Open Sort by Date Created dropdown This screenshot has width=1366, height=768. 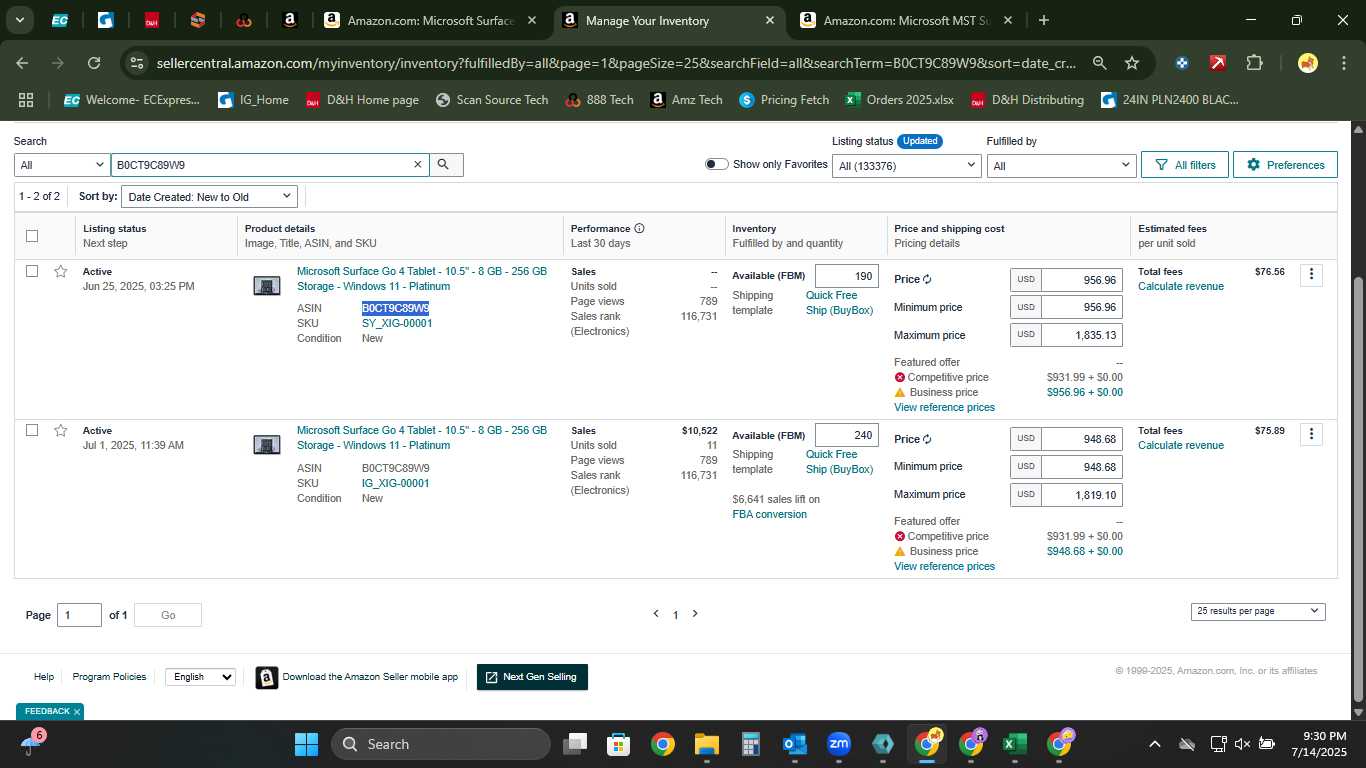210,196
